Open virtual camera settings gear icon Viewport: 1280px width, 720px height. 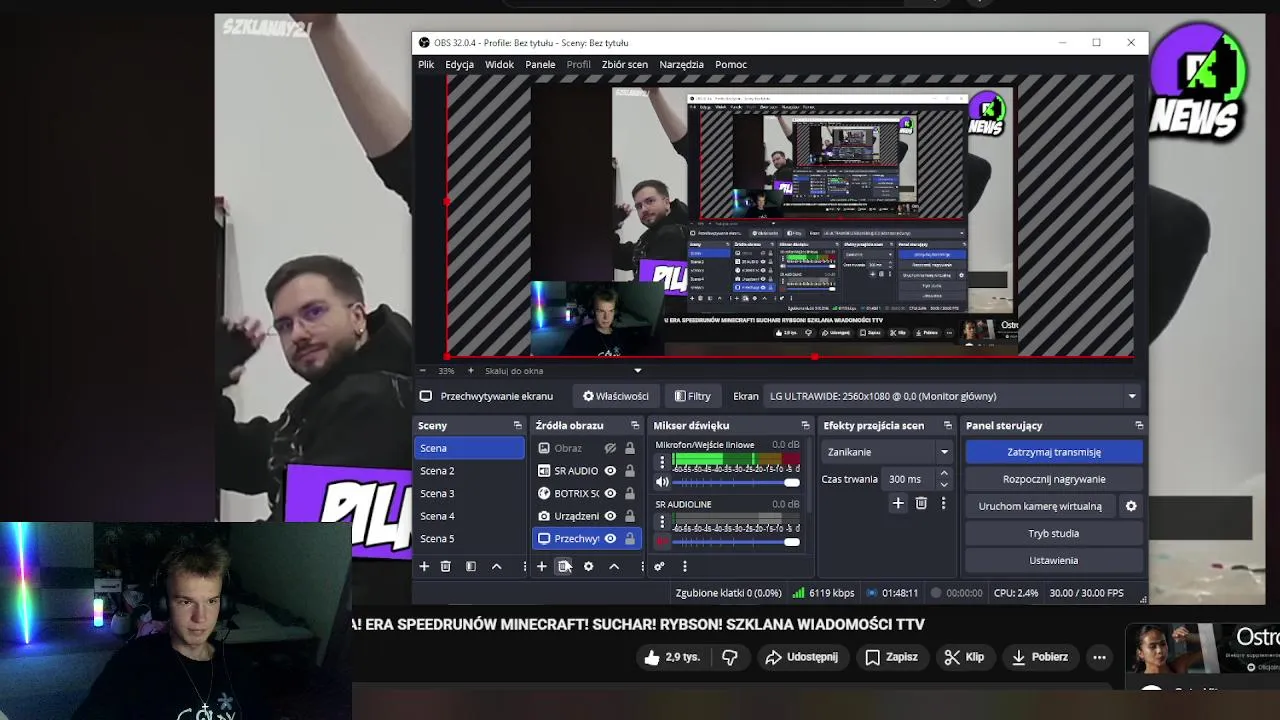(1131, 506)
